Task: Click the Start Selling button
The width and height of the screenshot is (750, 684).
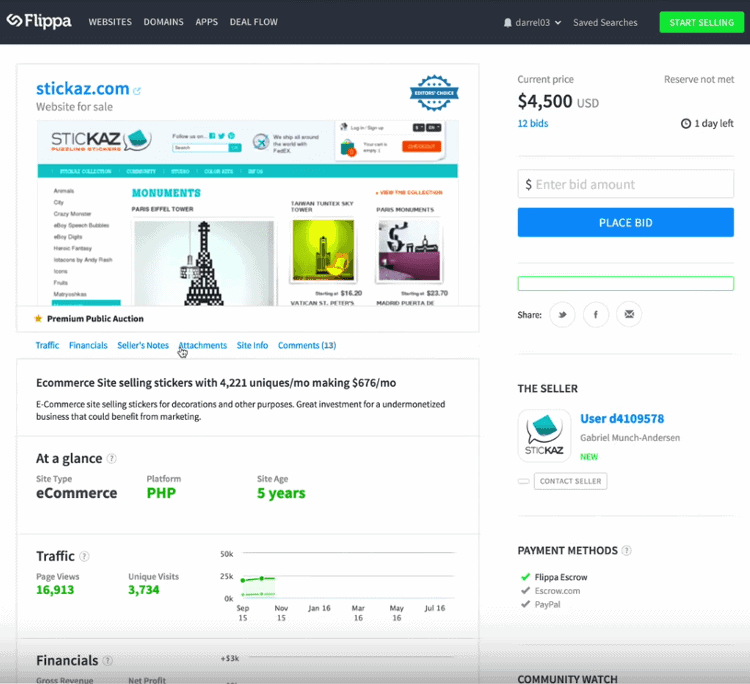Action: [x=701, y=22]
